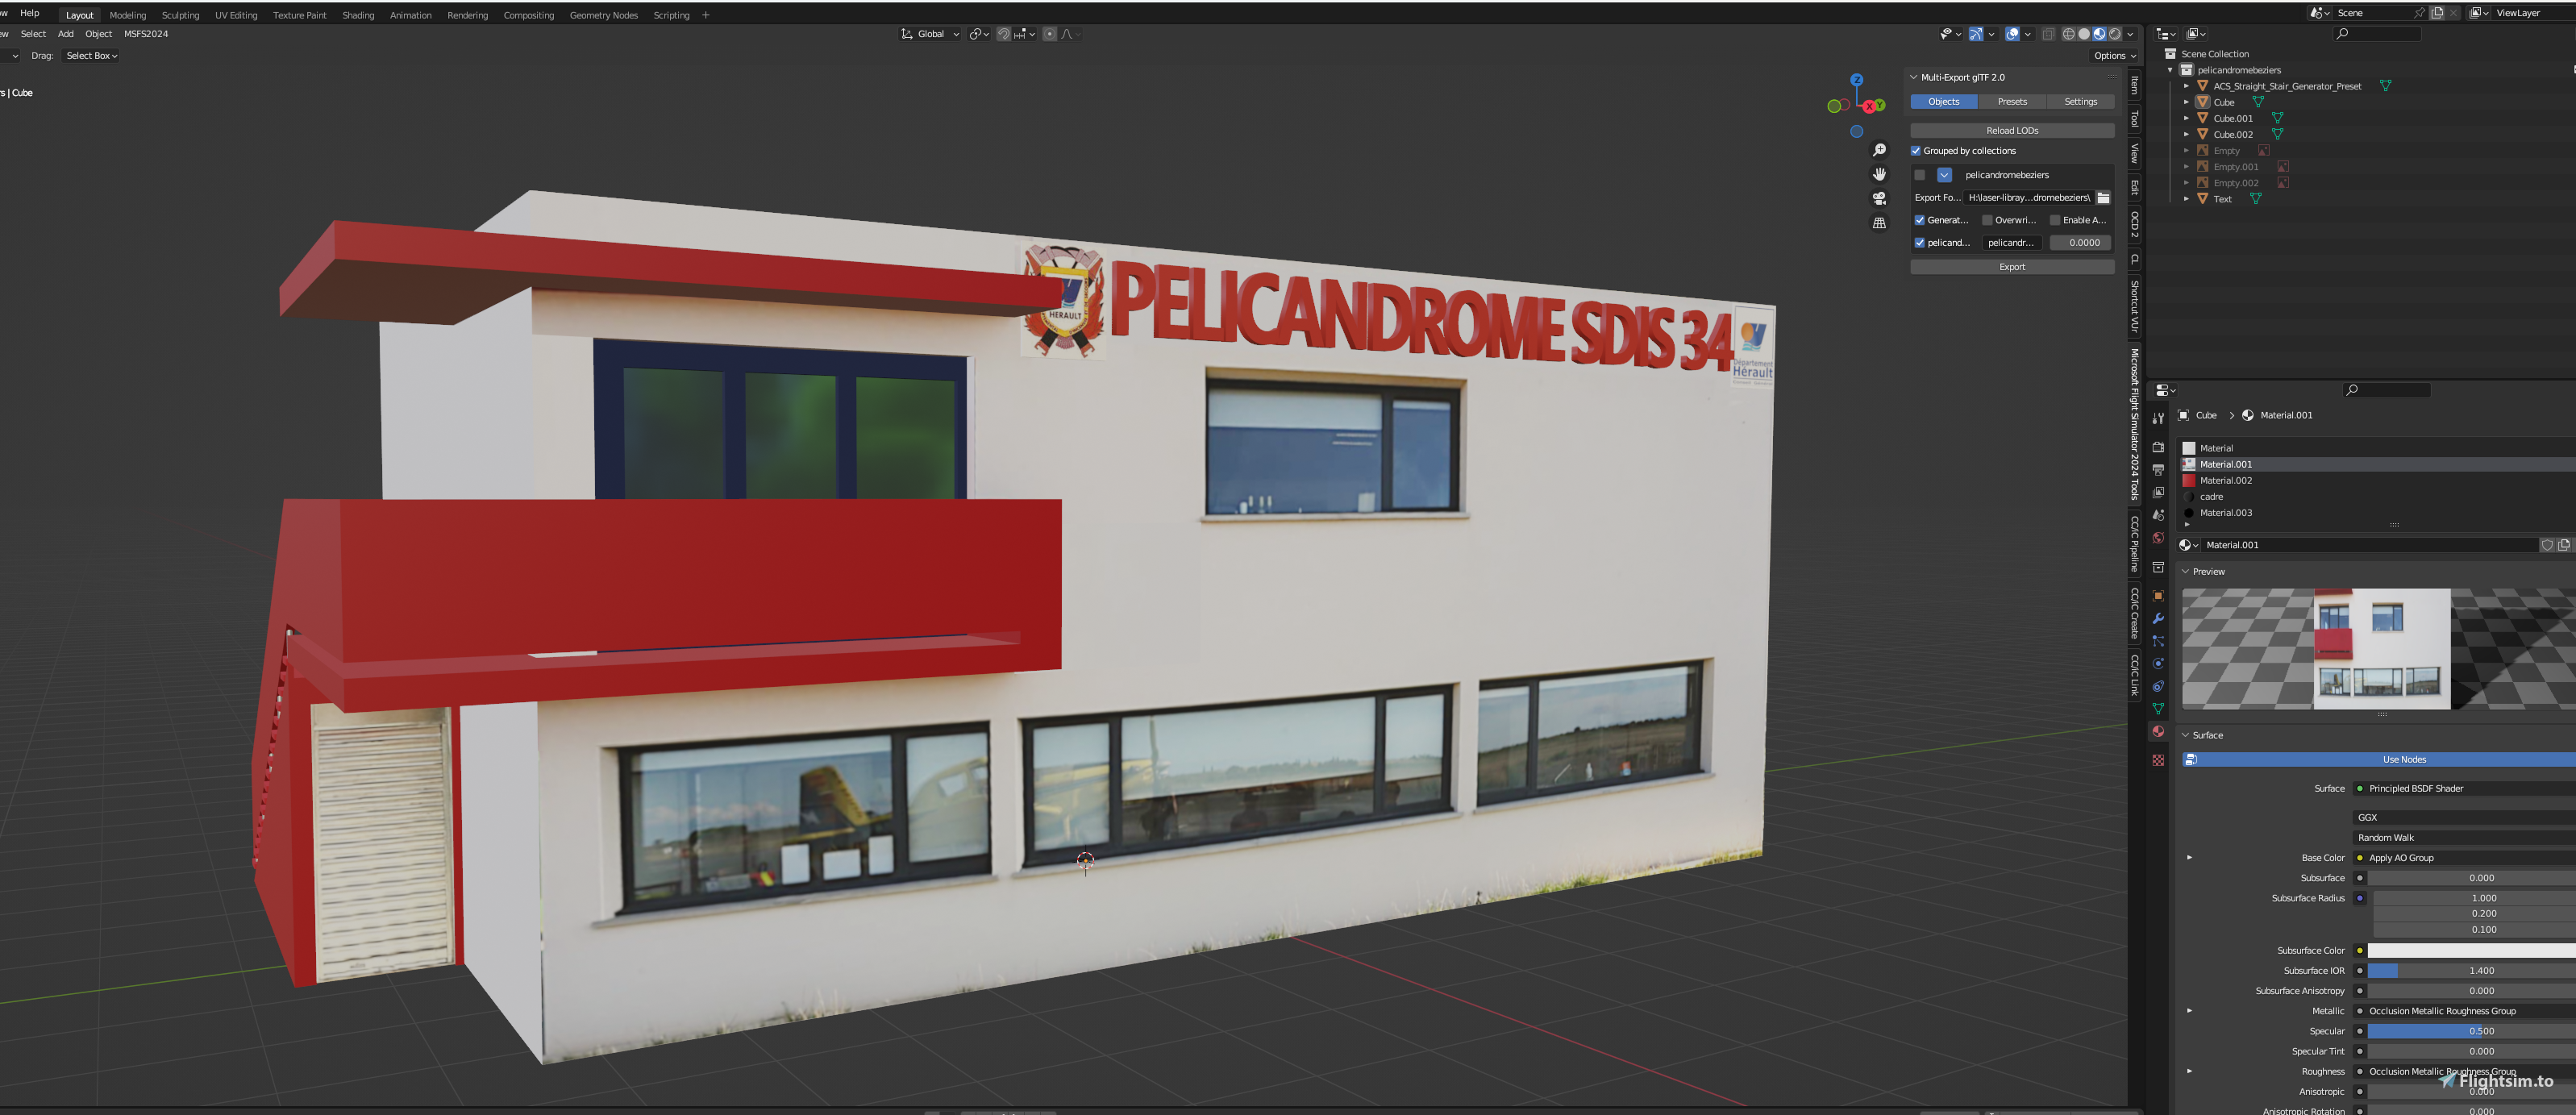
Task: Adjust the Specular 0.500 slider
Action: pyautogui.click(x=2471, y=1031)
